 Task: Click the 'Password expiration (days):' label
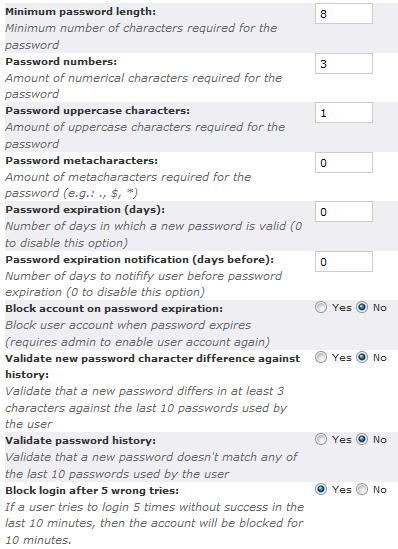click(x=85, y=210)
